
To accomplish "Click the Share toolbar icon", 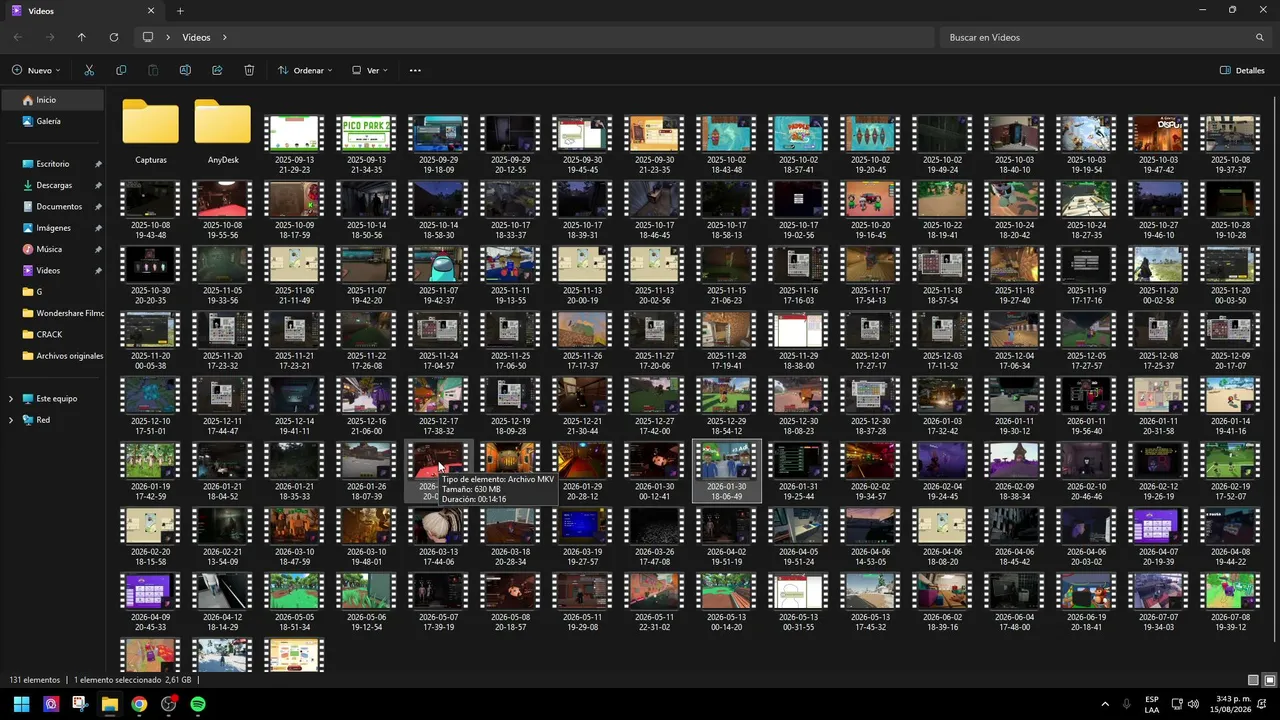I will 217,71.
